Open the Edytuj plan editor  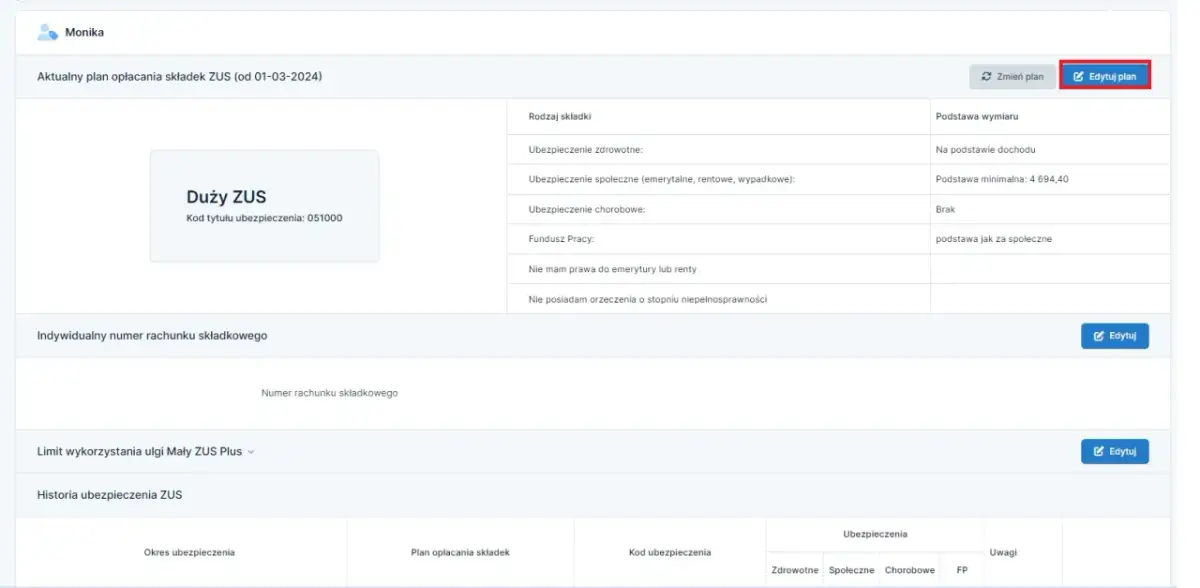(x=1104, y=76)
